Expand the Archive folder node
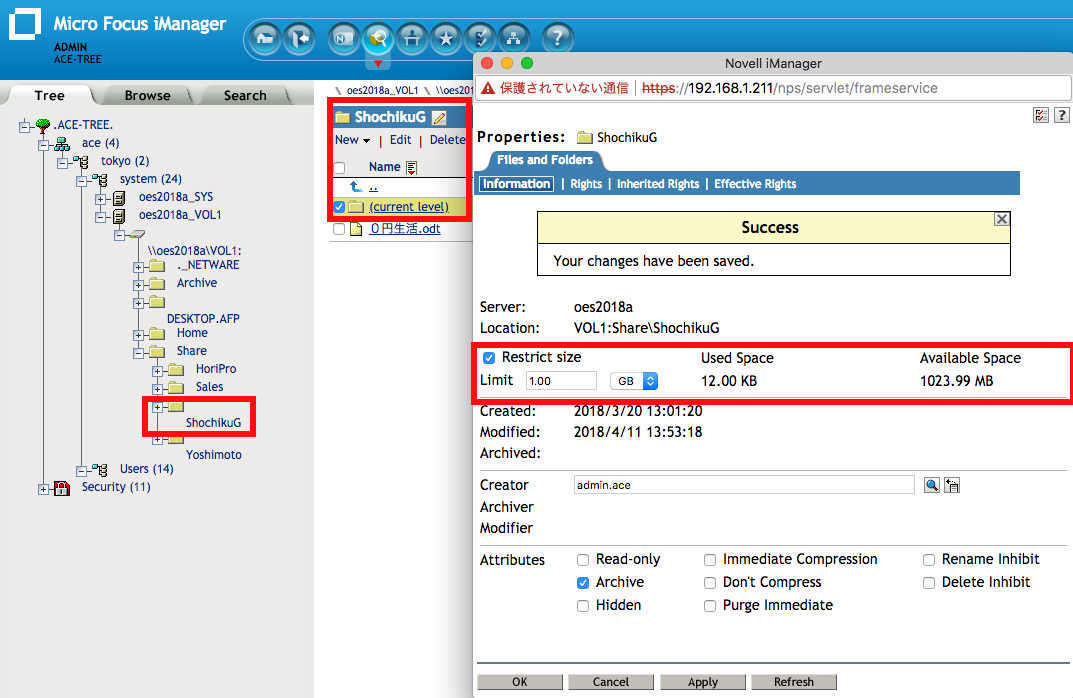Viewport: 1073px width, 698px height. (x=138, y=285)
